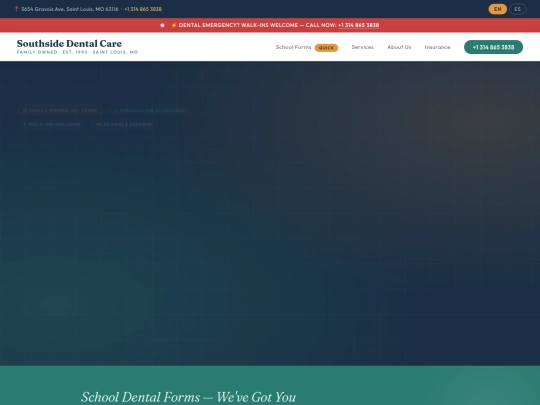This screenshot has width=540, height=405.
Task: Open School Forms menu item
Action: tap(293, 47)
